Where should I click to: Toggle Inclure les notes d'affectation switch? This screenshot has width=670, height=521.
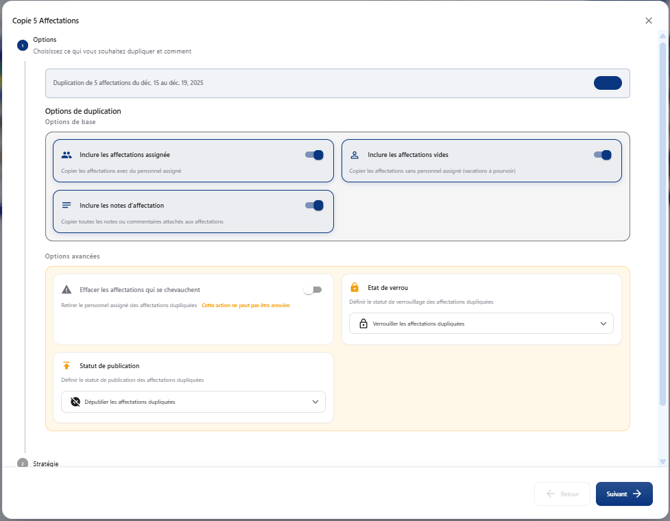click(314, 205)
